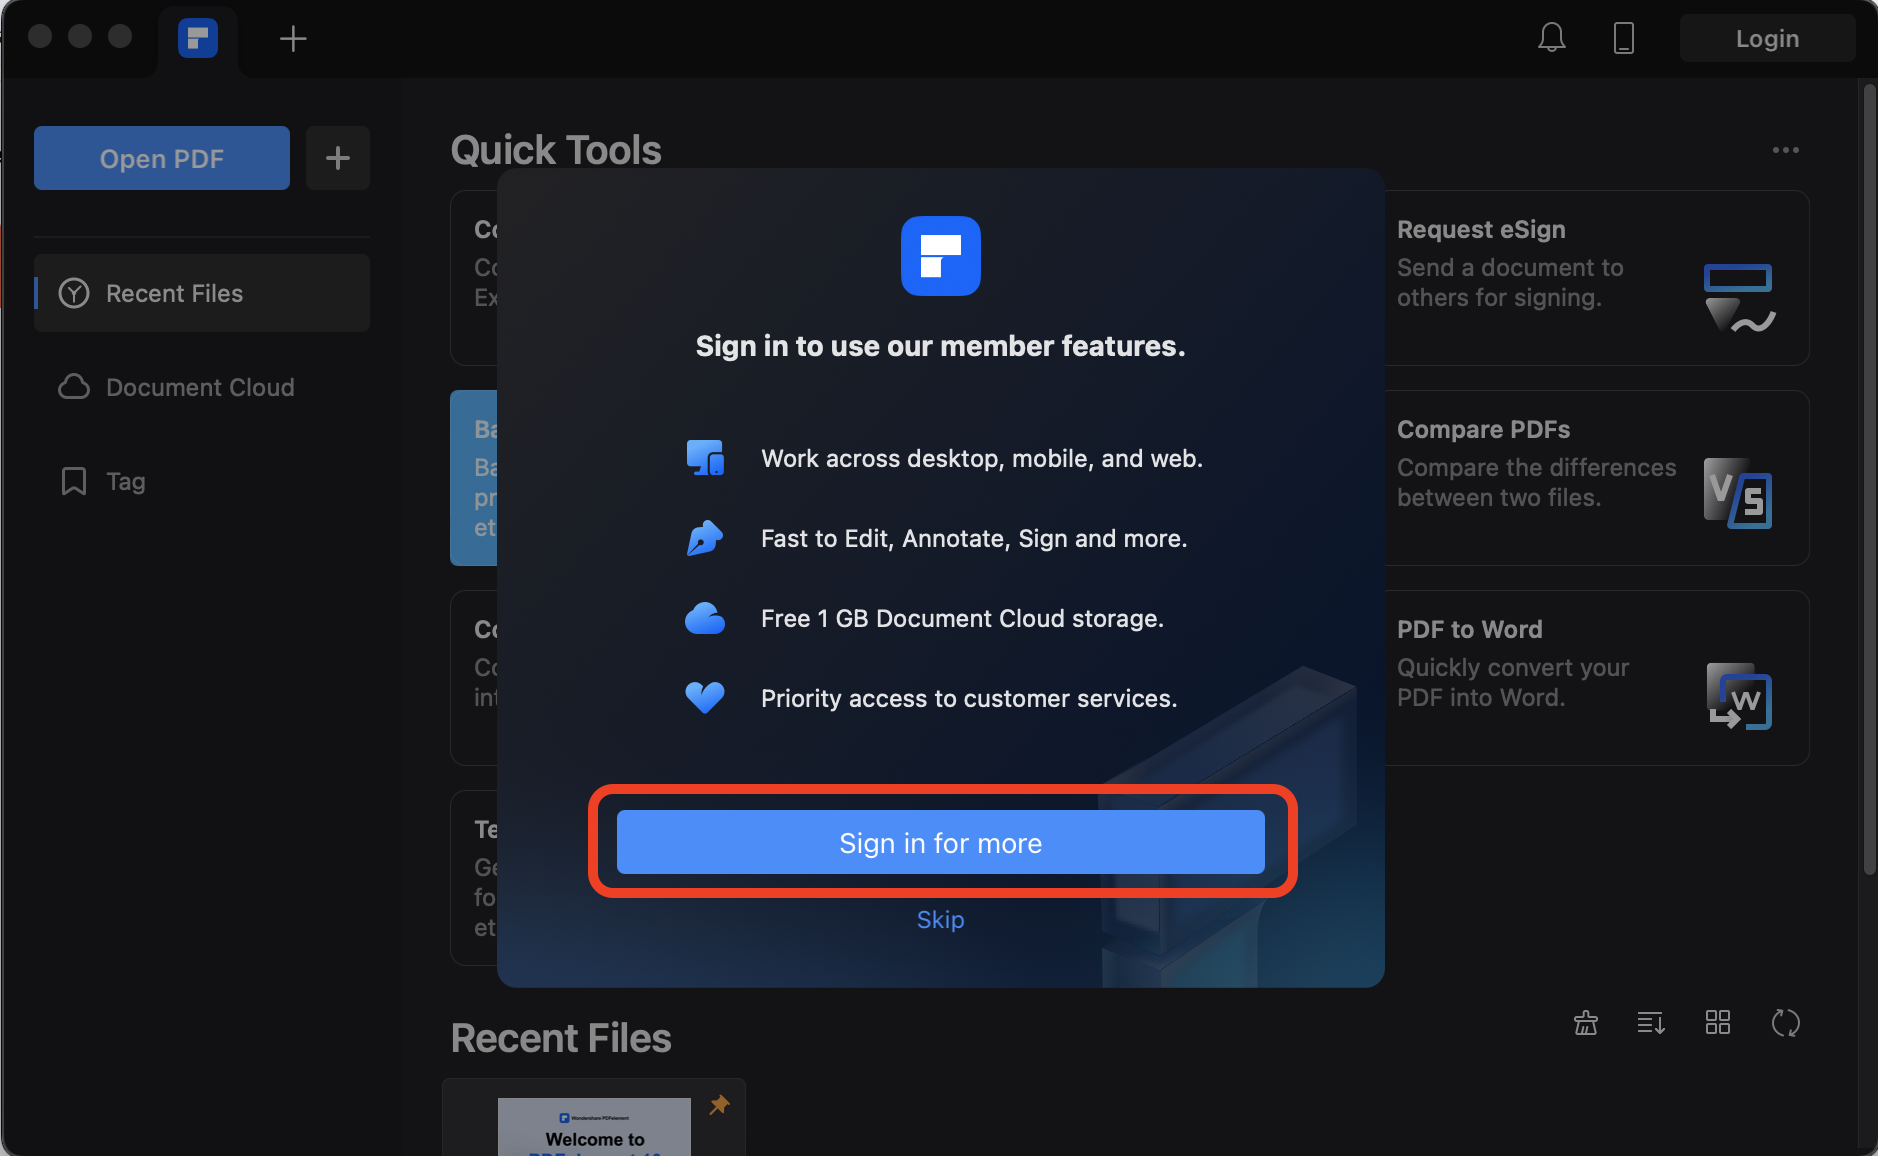Image resolution: width=1878 pixels, height=1156 pixels.
Task: Open the notifications bell
Action: tap(1550, 37)
